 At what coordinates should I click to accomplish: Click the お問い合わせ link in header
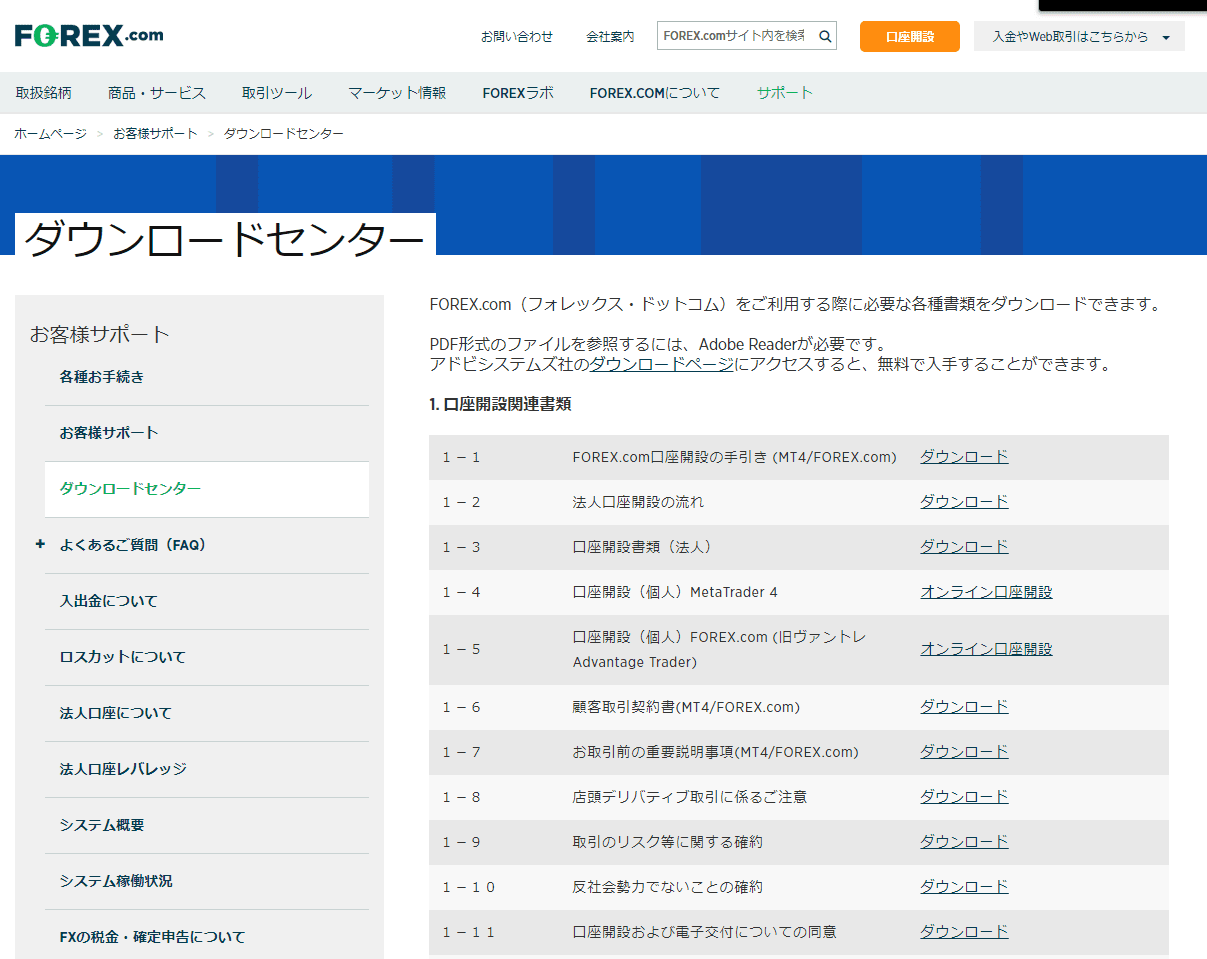tap(516, 37)
